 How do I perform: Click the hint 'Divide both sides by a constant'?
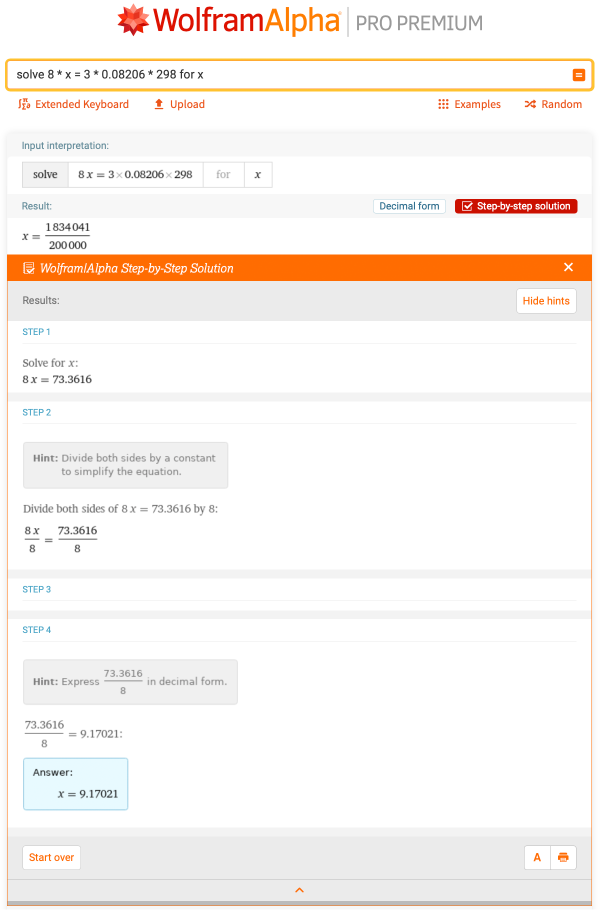(x=125, y=465)
